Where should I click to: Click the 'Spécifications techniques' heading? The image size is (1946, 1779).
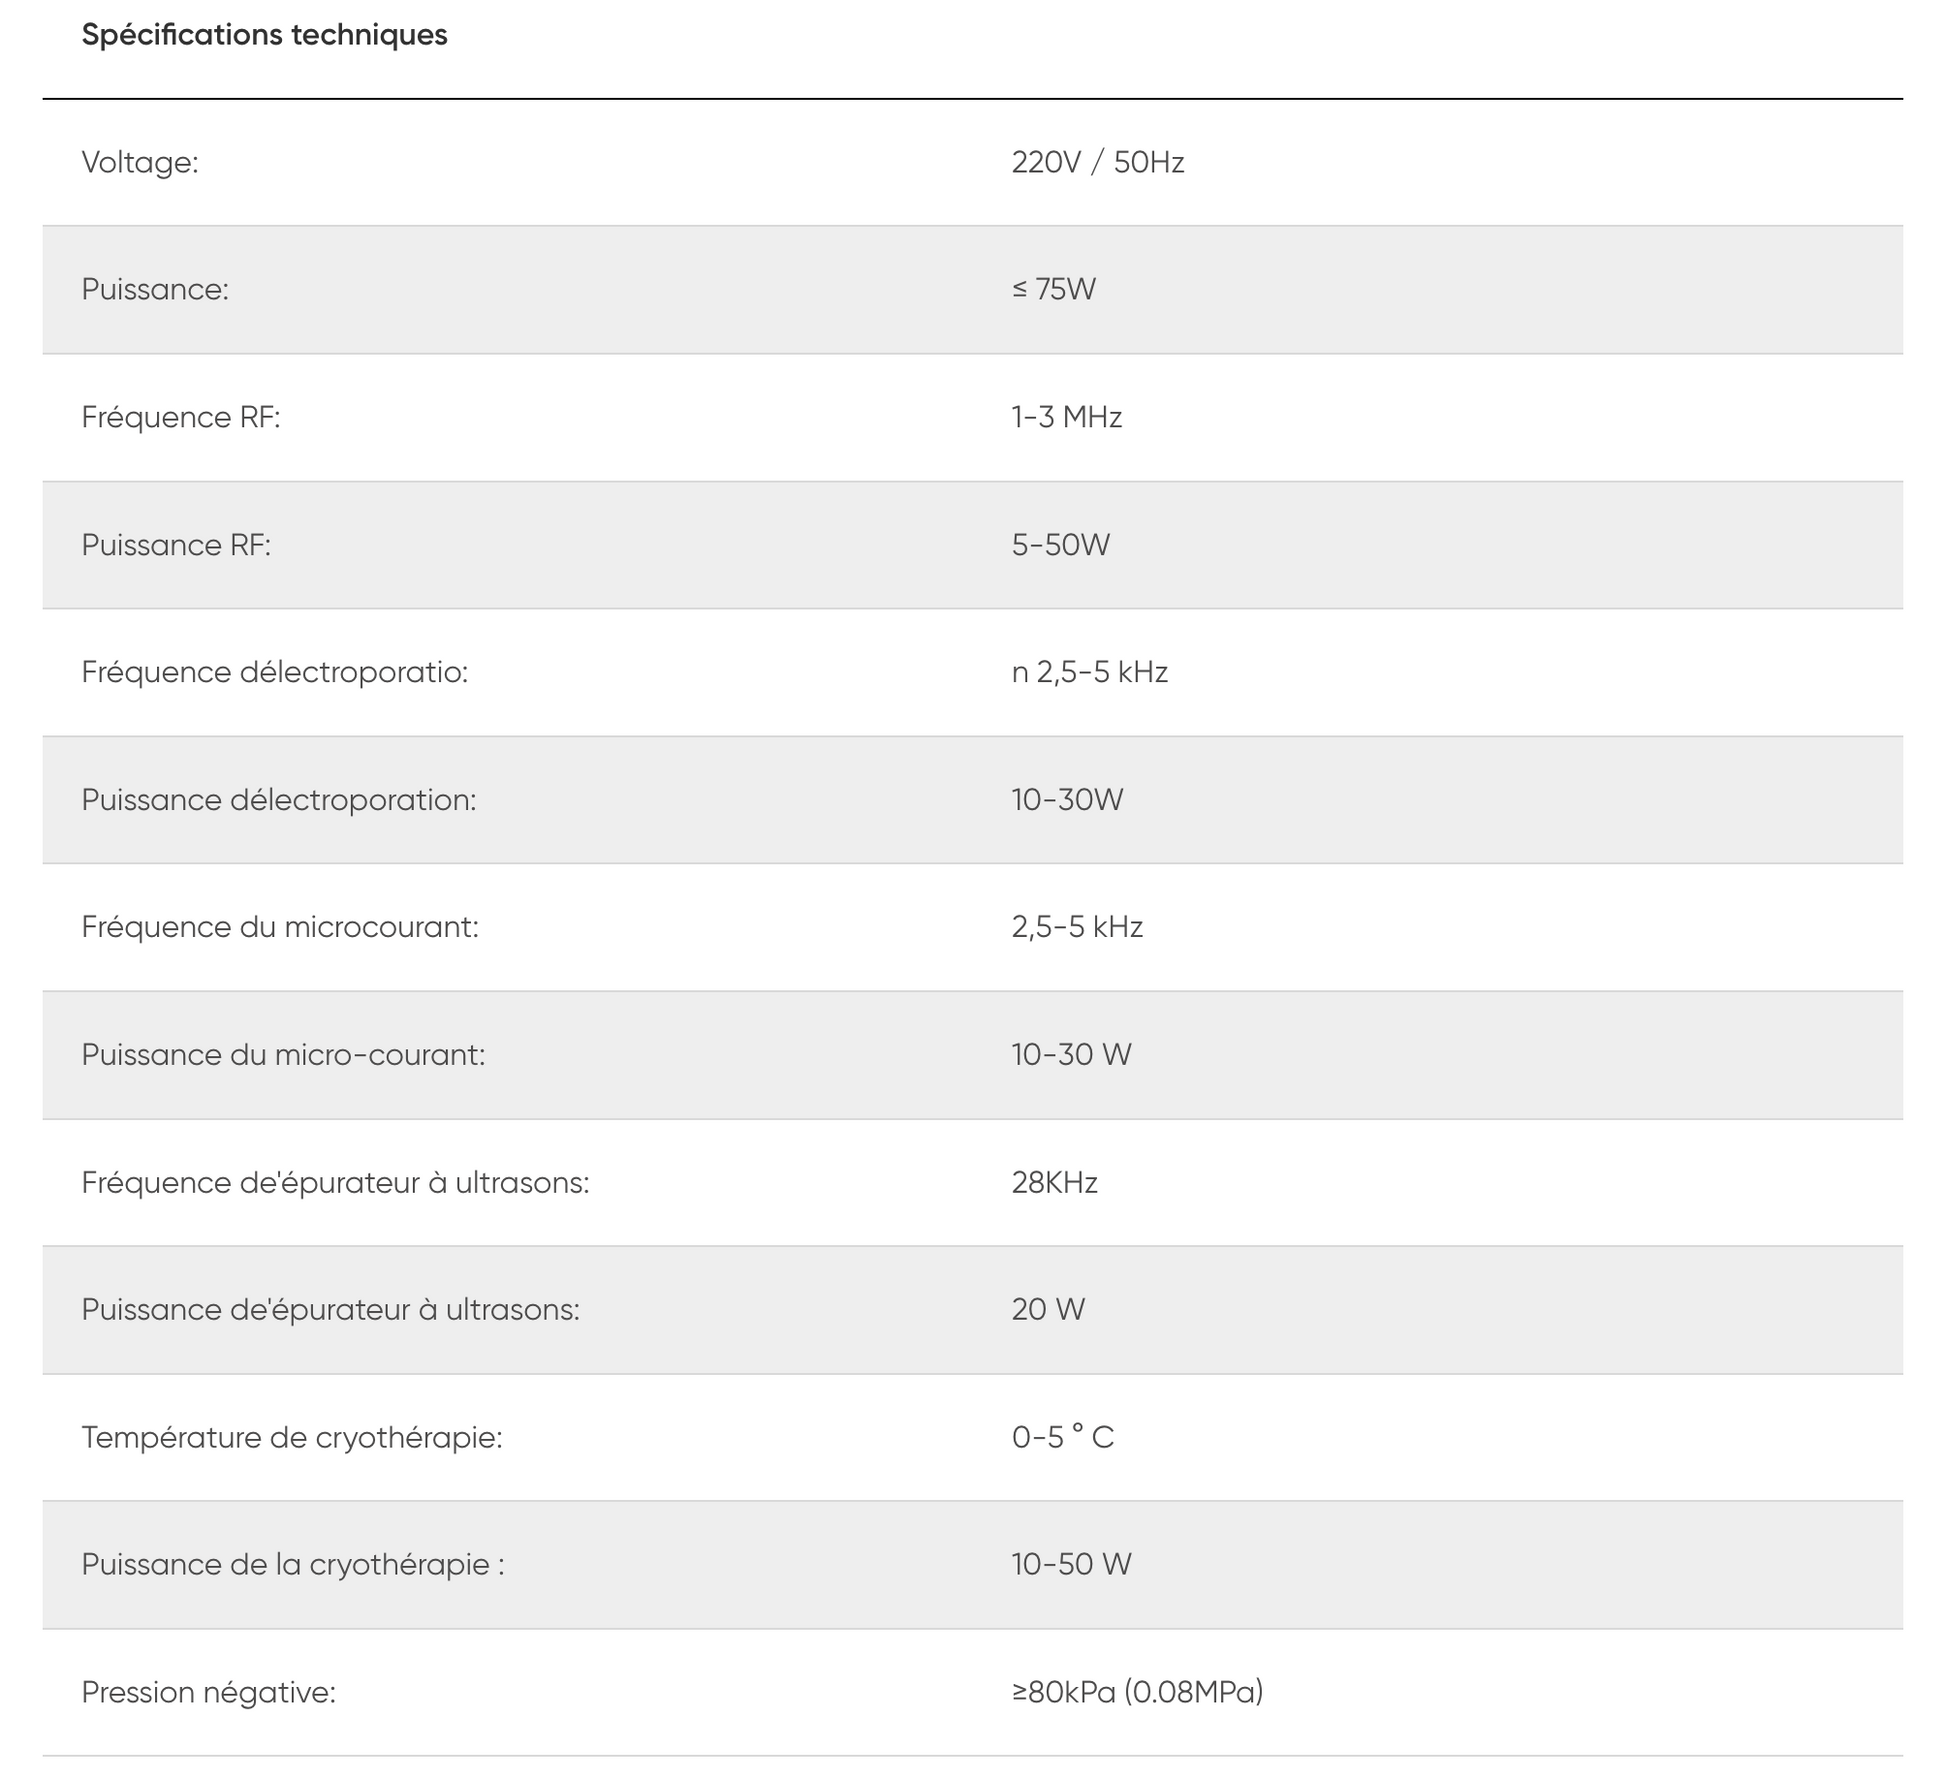(264, 35)
